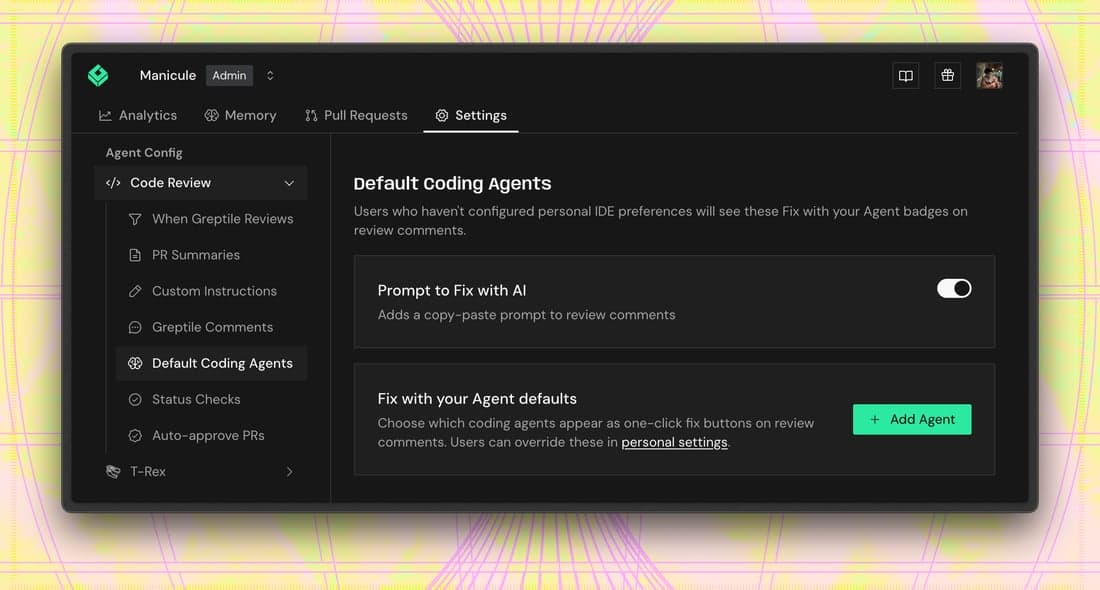Switch to the Pull Requests tab
Viewport: 1100px width, 590px height.
coord(356,115)
